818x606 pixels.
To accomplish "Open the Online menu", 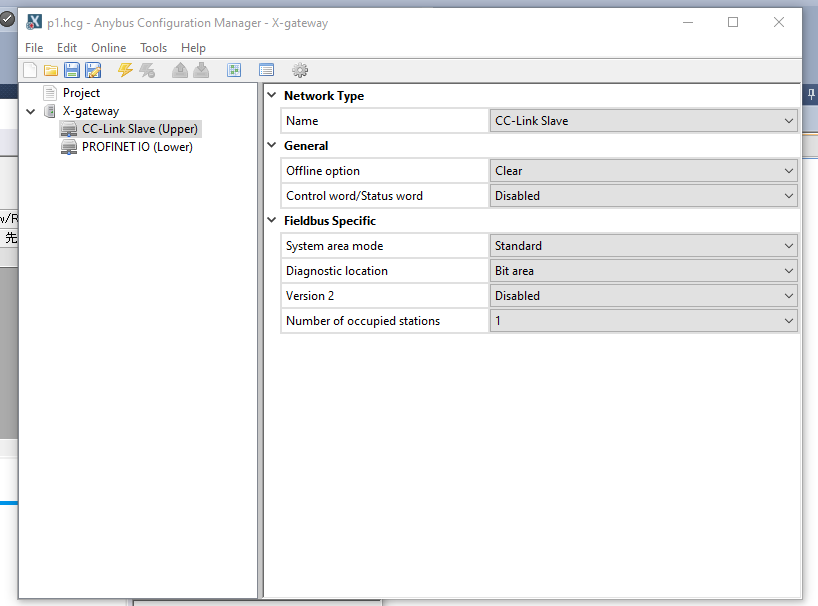I will [109, 48].
